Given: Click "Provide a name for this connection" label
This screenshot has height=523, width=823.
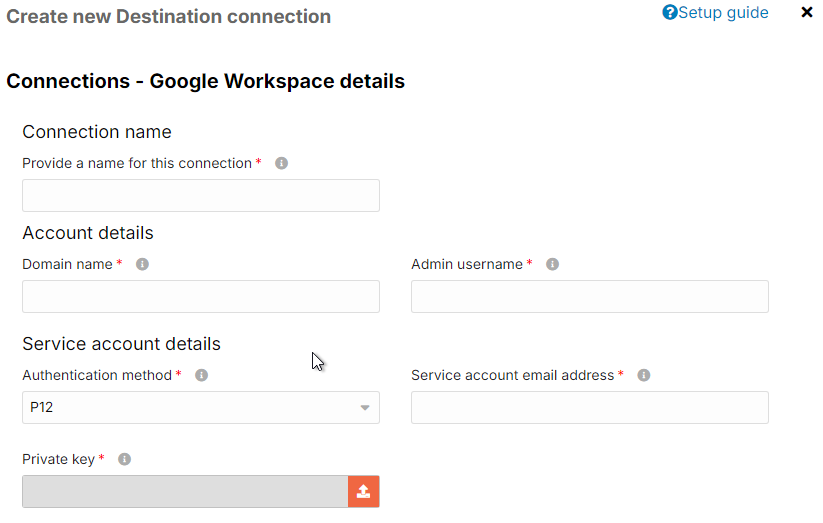Looking at the screenshot, I should 137,163.
